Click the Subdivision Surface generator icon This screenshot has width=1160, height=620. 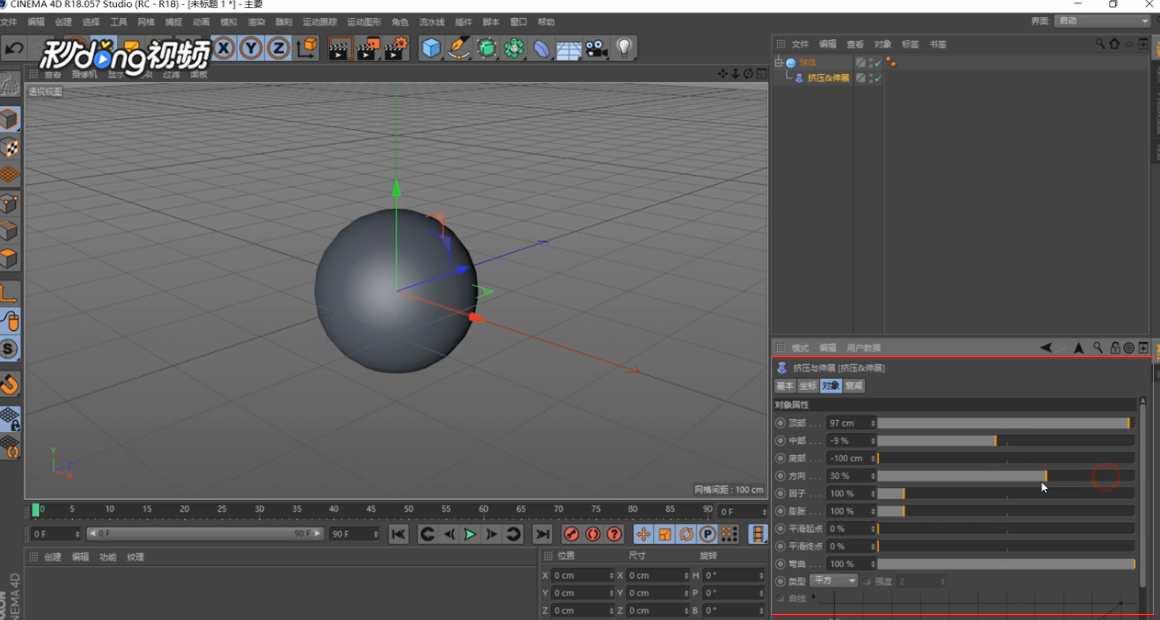click(x=486, y=49)
